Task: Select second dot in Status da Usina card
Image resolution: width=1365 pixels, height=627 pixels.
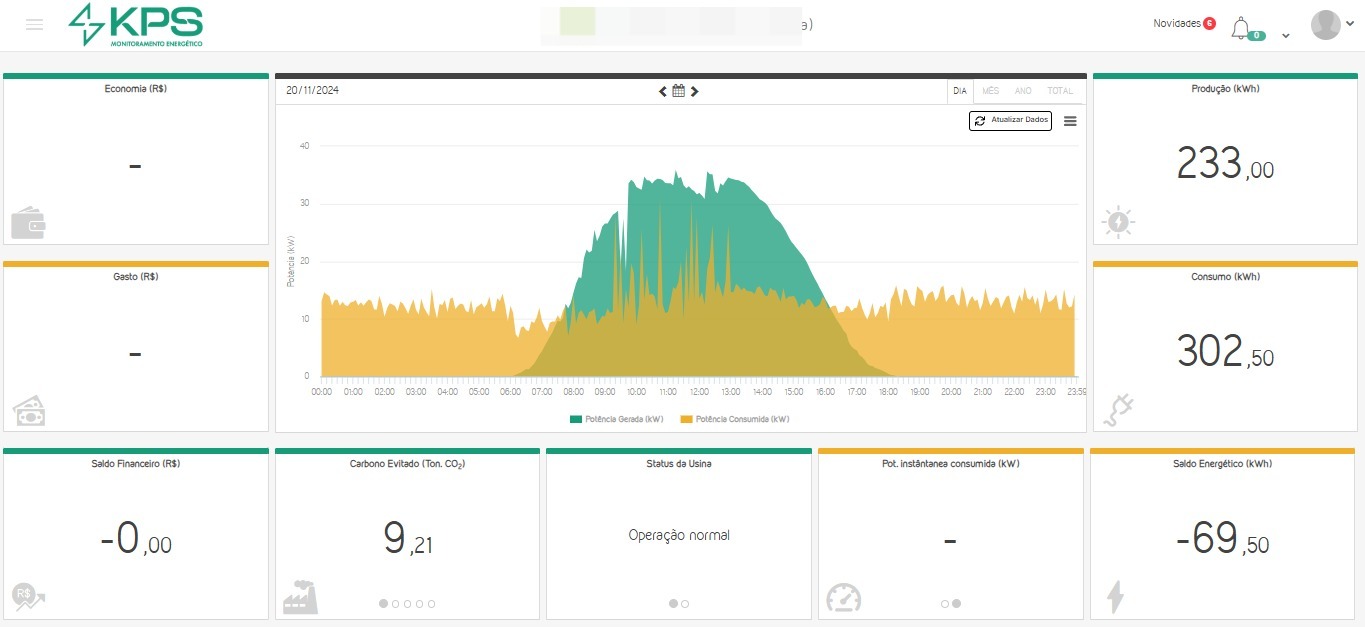Action: pyautogui.click(x=685, y=604)
